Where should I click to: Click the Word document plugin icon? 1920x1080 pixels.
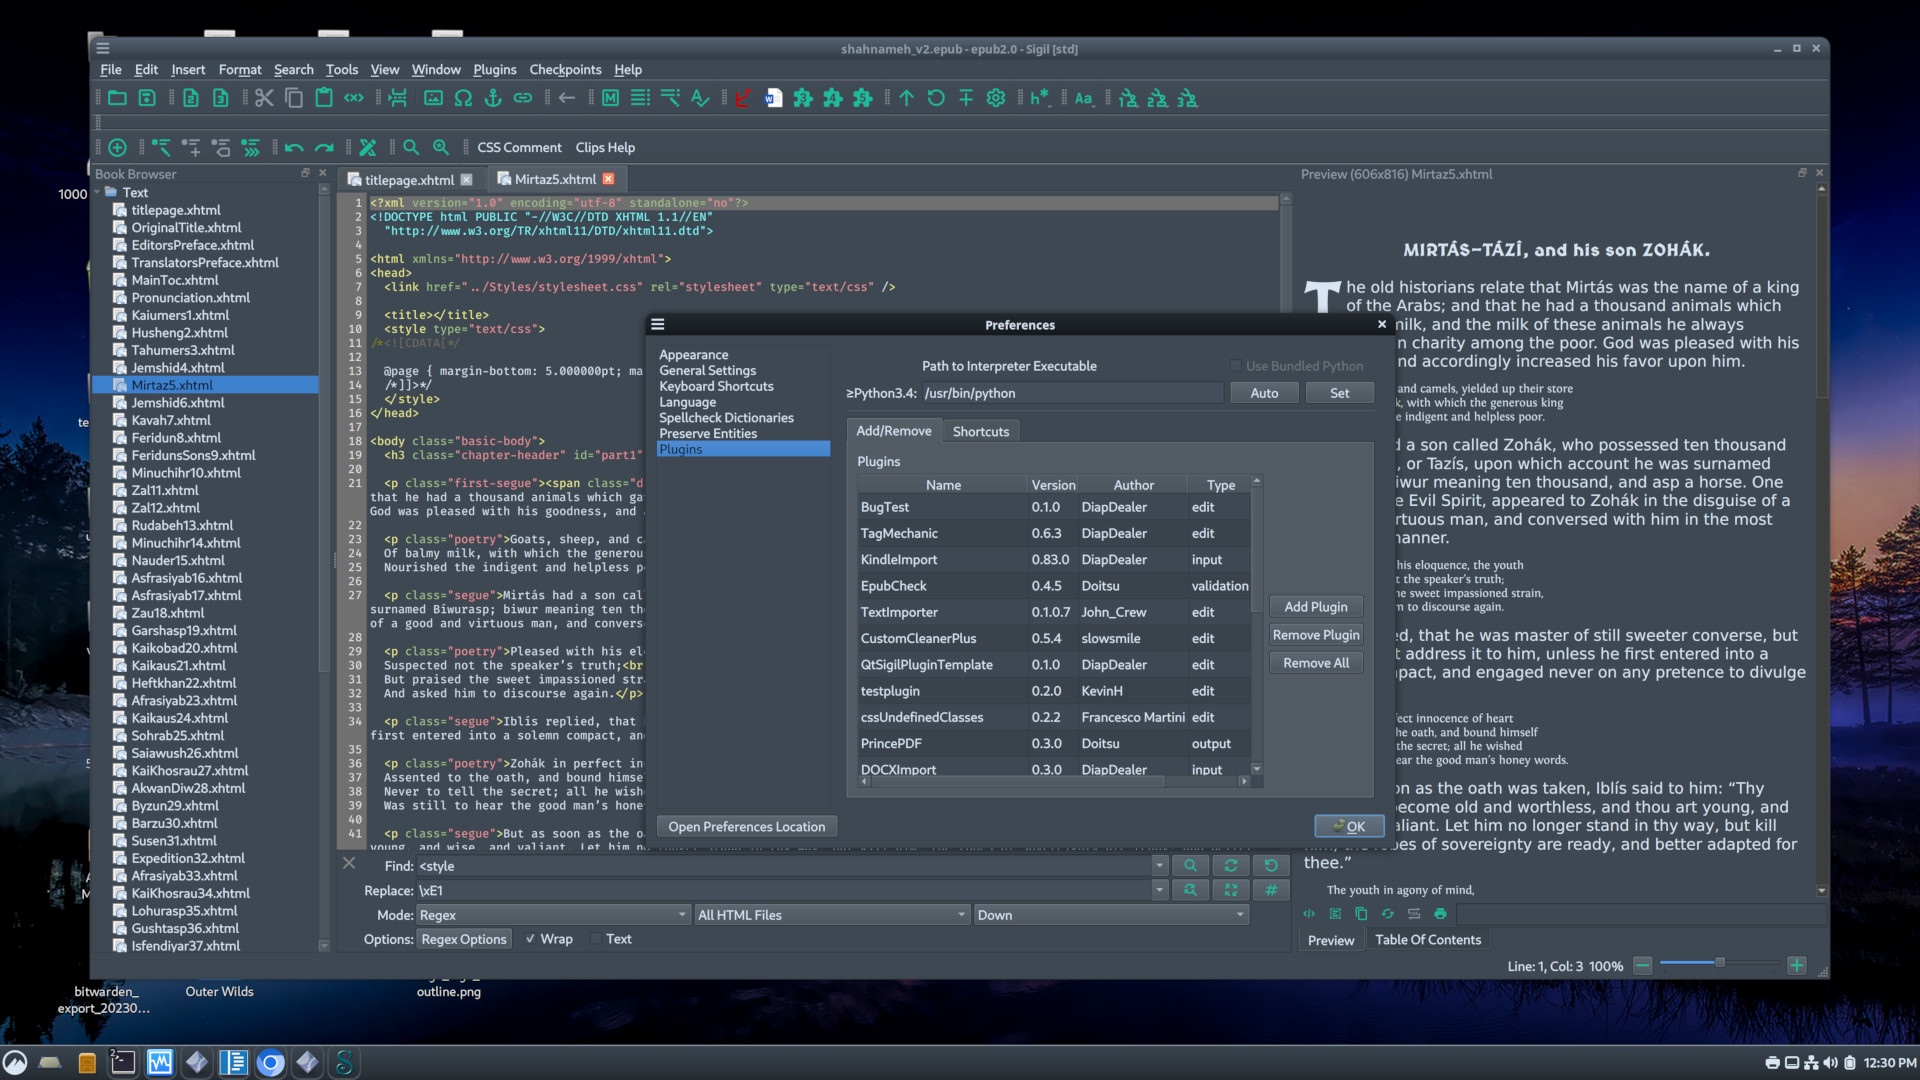pyautogui.click(x=773, y=98)
